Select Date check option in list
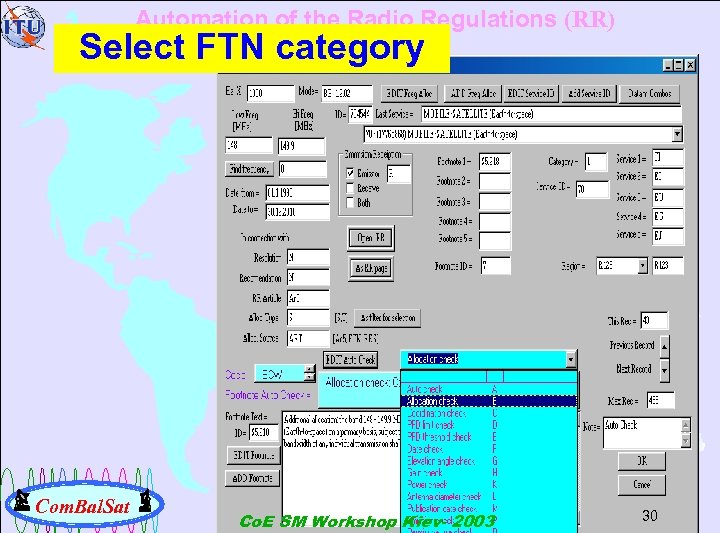This screenshot has height=533, width=720. point(489,449)
